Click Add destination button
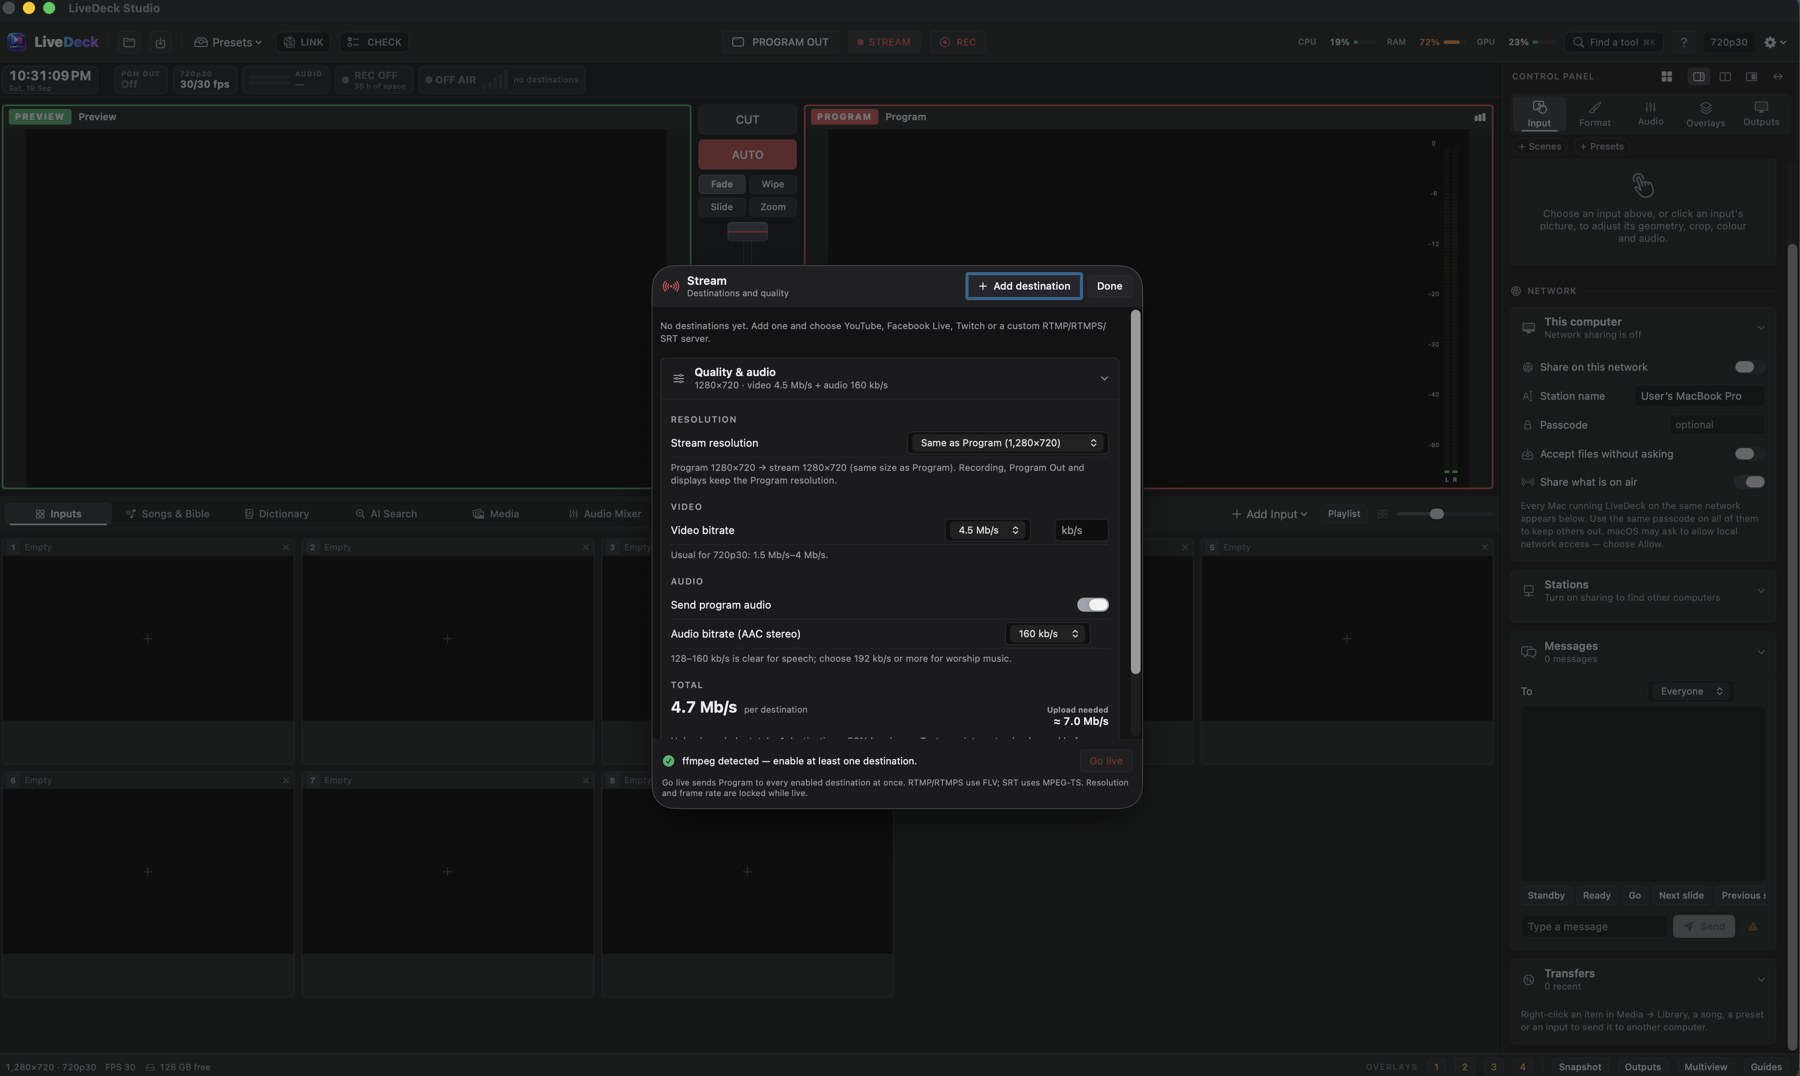This screenshot has height=1076, width=1800. coord(1023,286)
